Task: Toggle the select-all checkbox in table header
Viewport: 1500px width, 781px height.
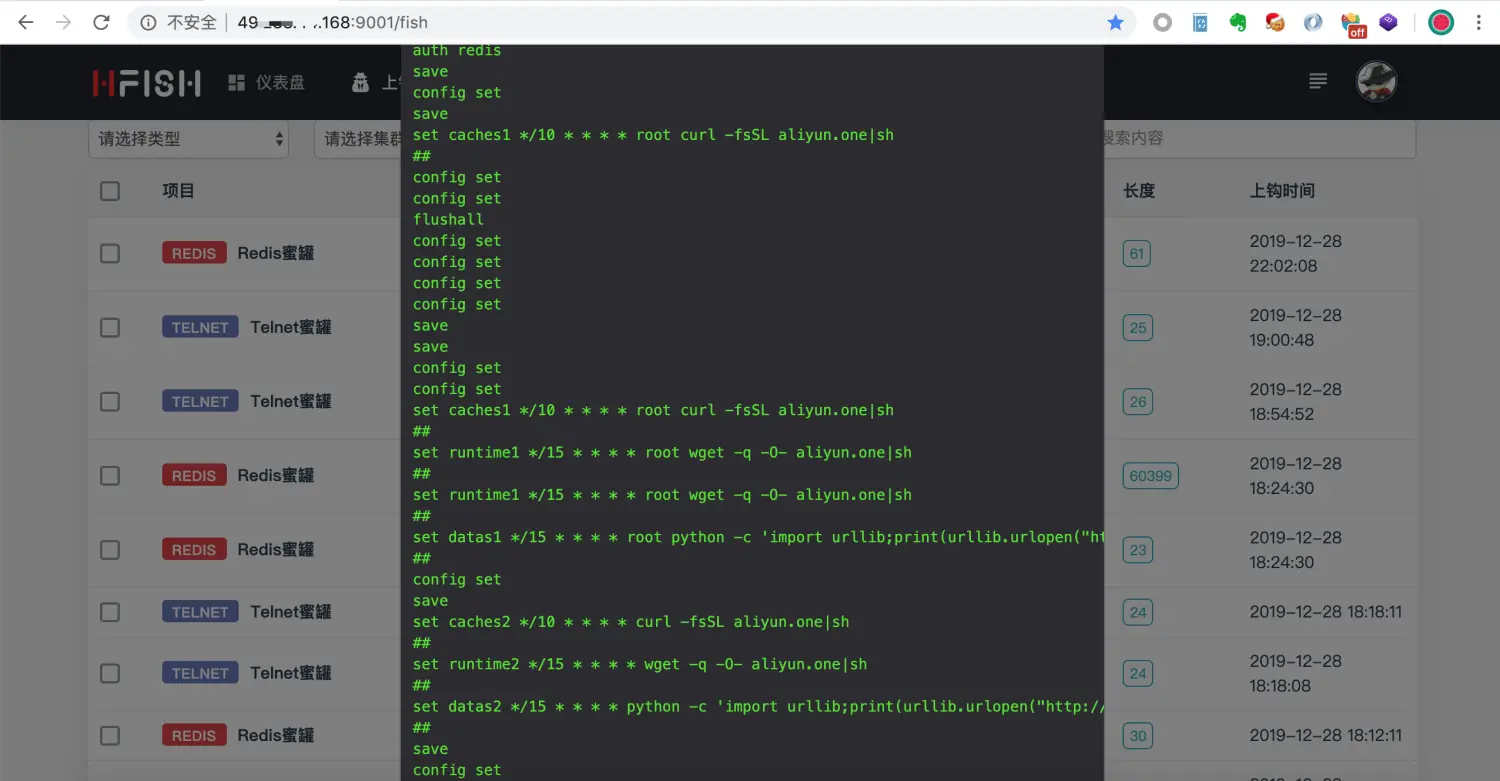Action: (x=110, y=191)
